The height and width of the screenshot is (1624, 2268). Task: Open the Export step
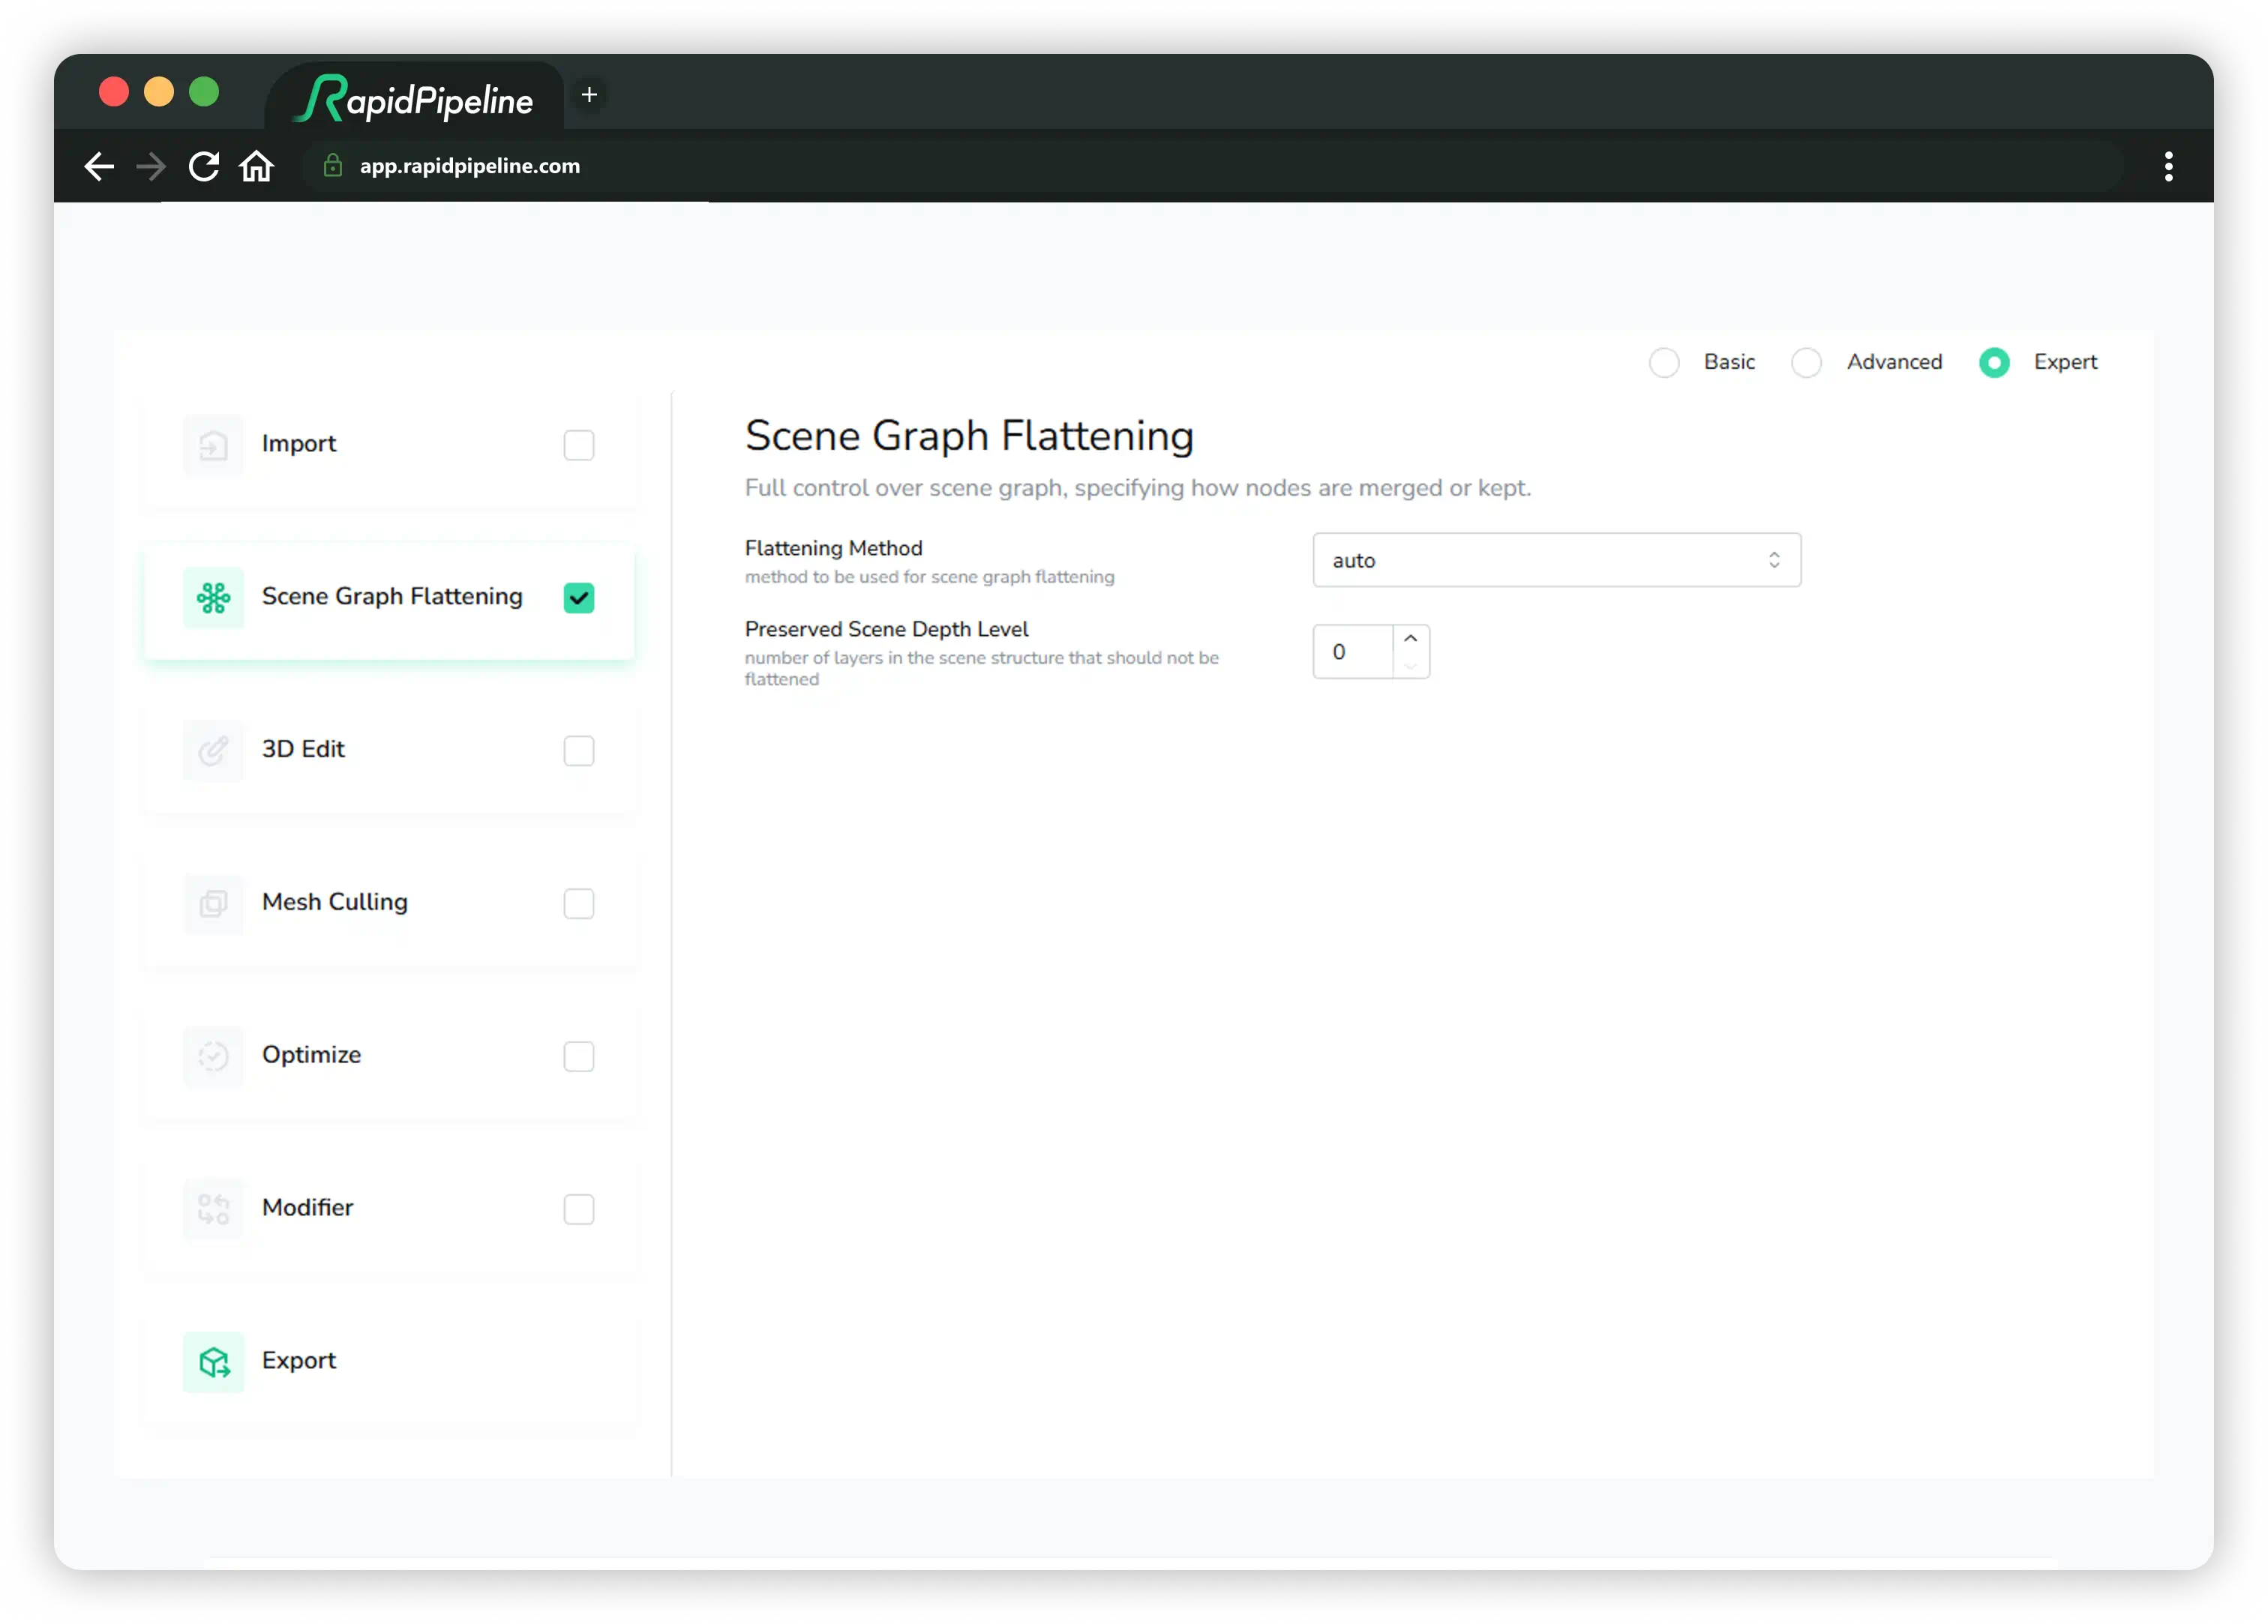click(389, 1361)
